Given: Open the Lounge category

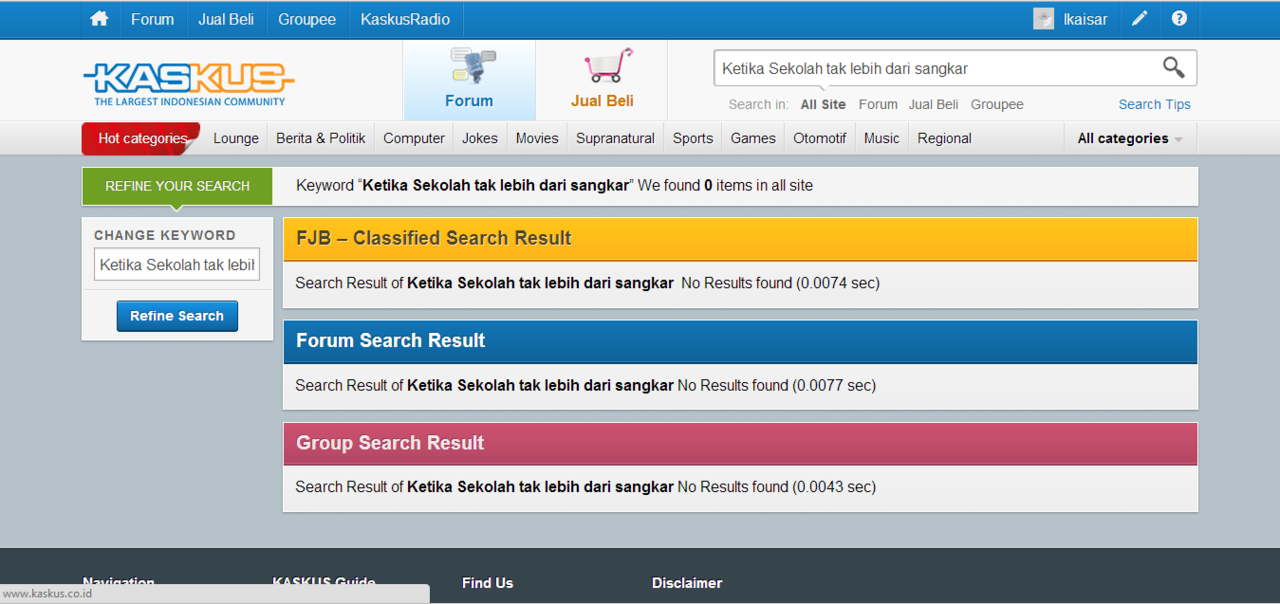Looking at the screenshot, I should [236, 139].
